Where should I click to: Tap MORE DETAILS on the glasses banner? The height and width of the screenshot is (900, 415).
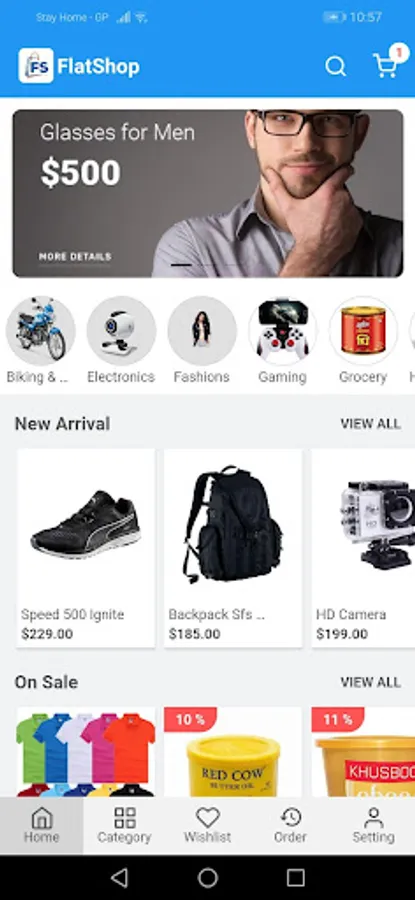point(75,257)
